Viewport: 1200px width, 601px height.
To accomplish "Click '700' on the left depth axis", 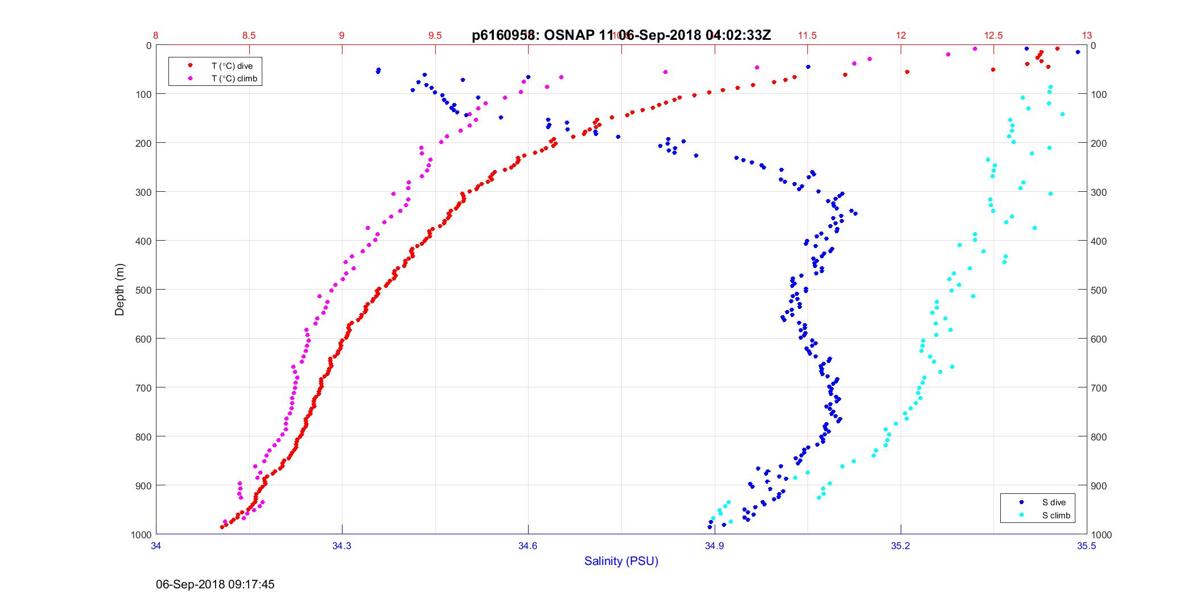I will click(142, 389).
